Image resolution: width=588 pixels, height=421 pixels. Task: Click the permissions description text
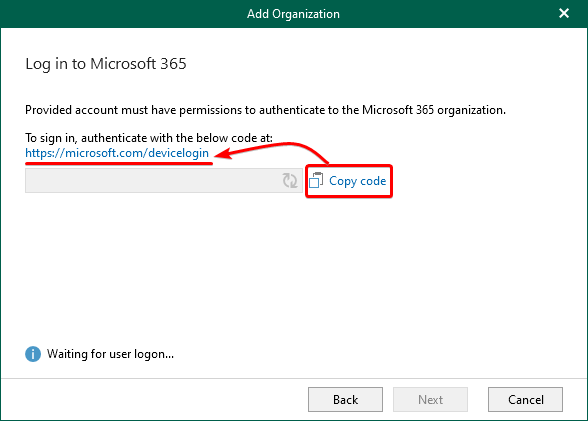[x=266, y=110]
